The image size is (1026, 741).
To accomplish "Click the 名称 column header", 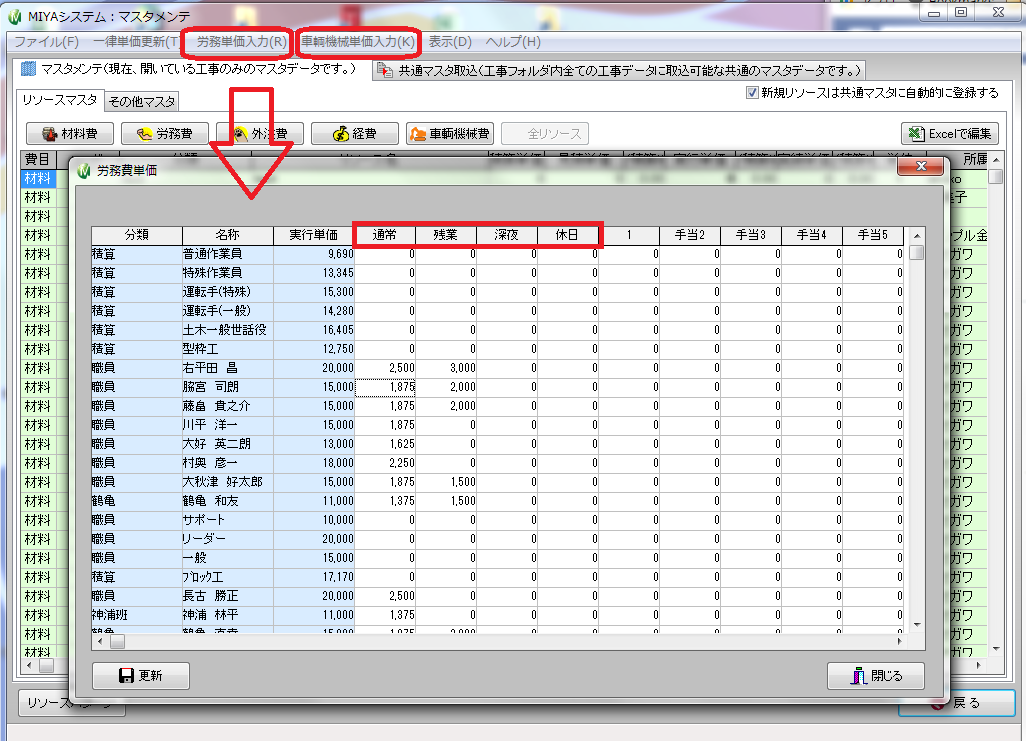I will 228,235.
